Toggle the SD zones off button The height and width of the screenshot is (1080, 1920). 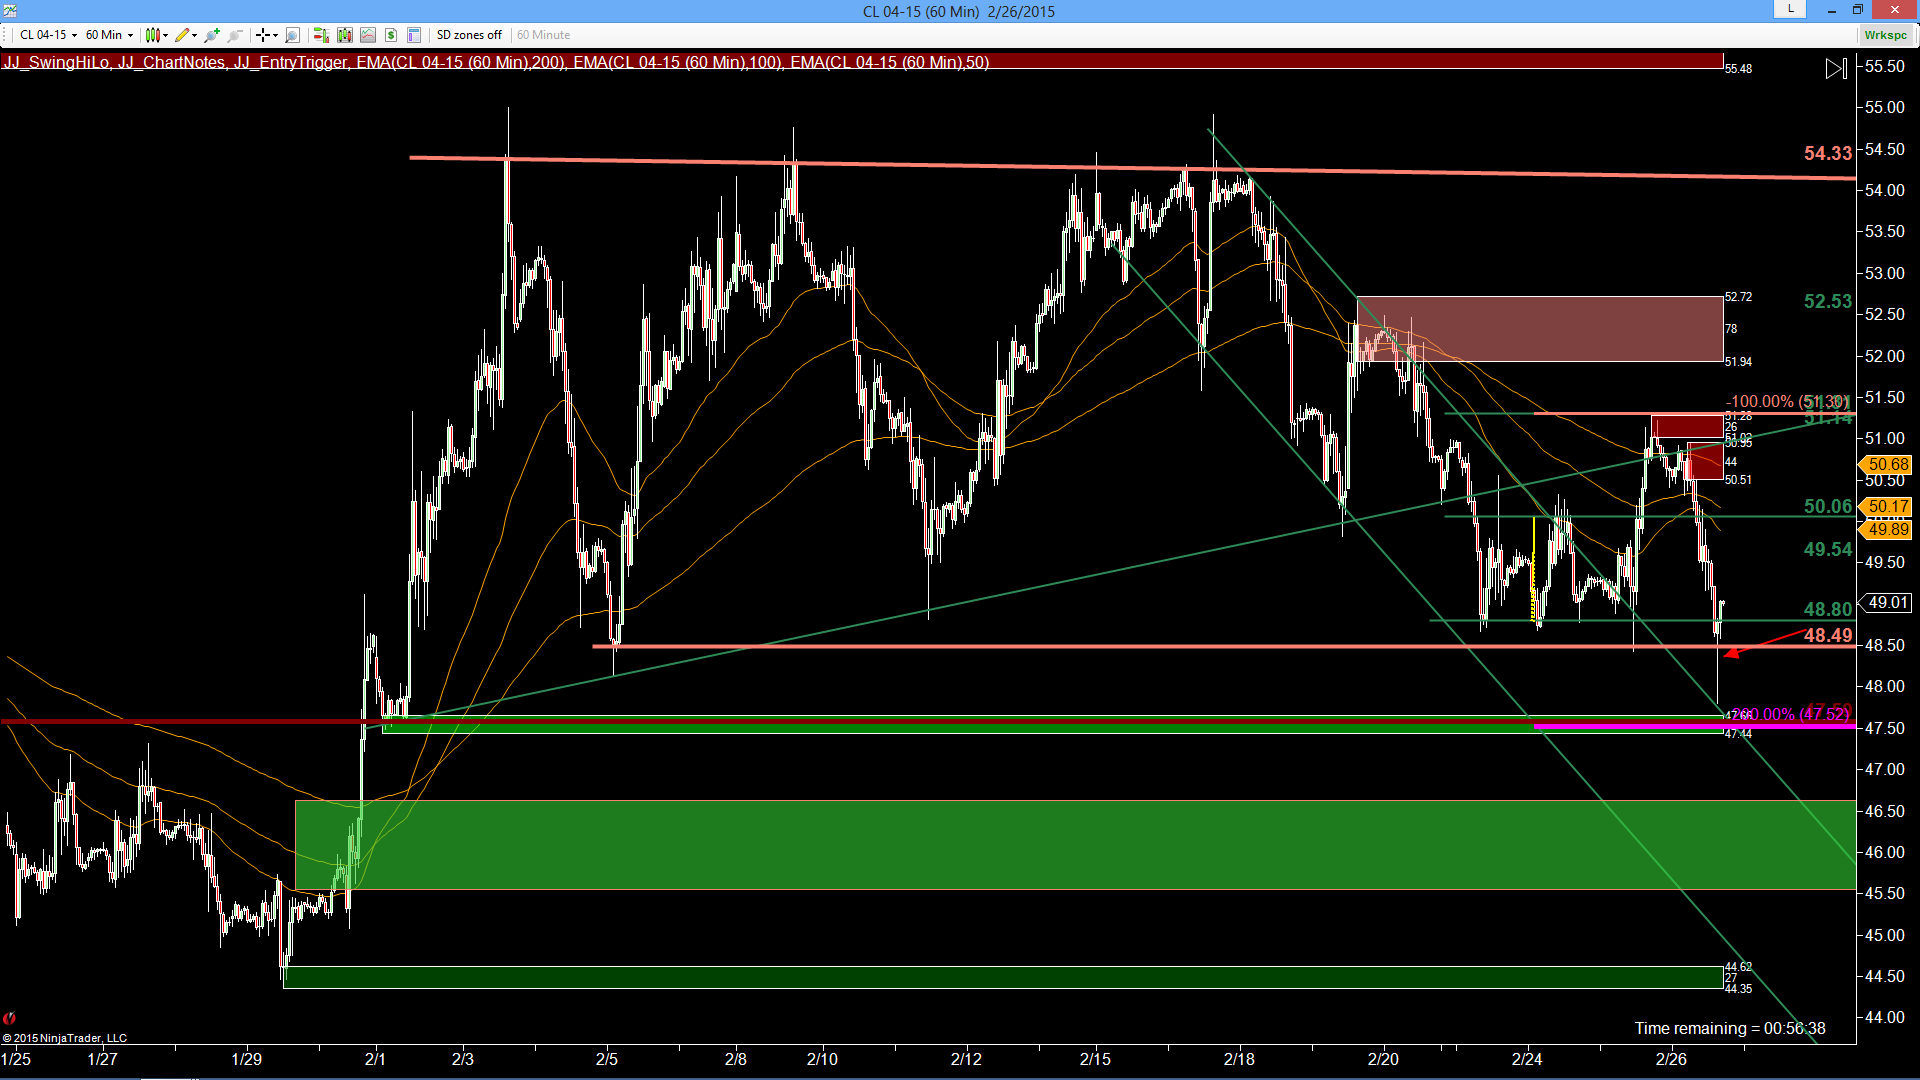coord(469,35)
